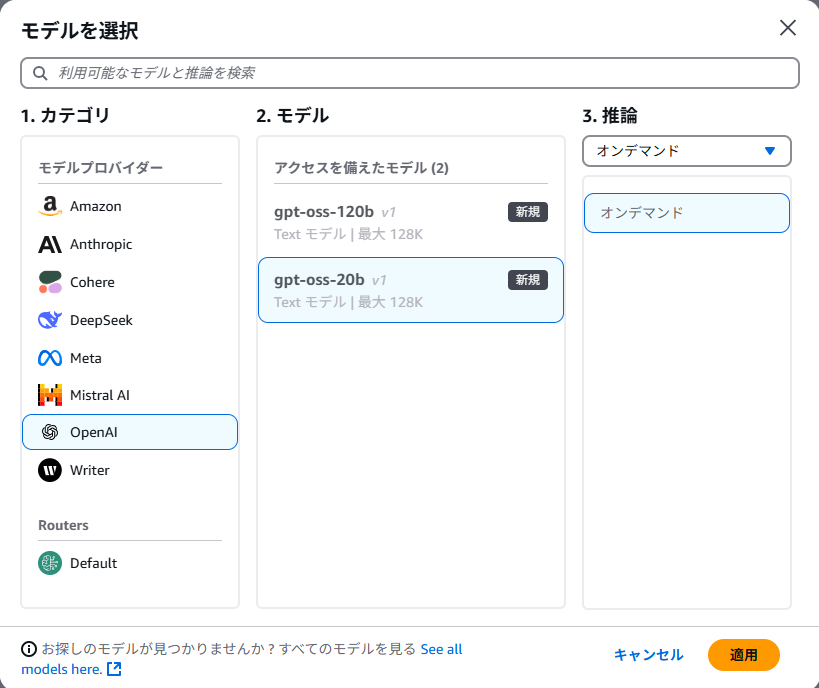Click the 'Routers' section heading
Viewport: 819px width, 688px height.
(x=63, y=525)
